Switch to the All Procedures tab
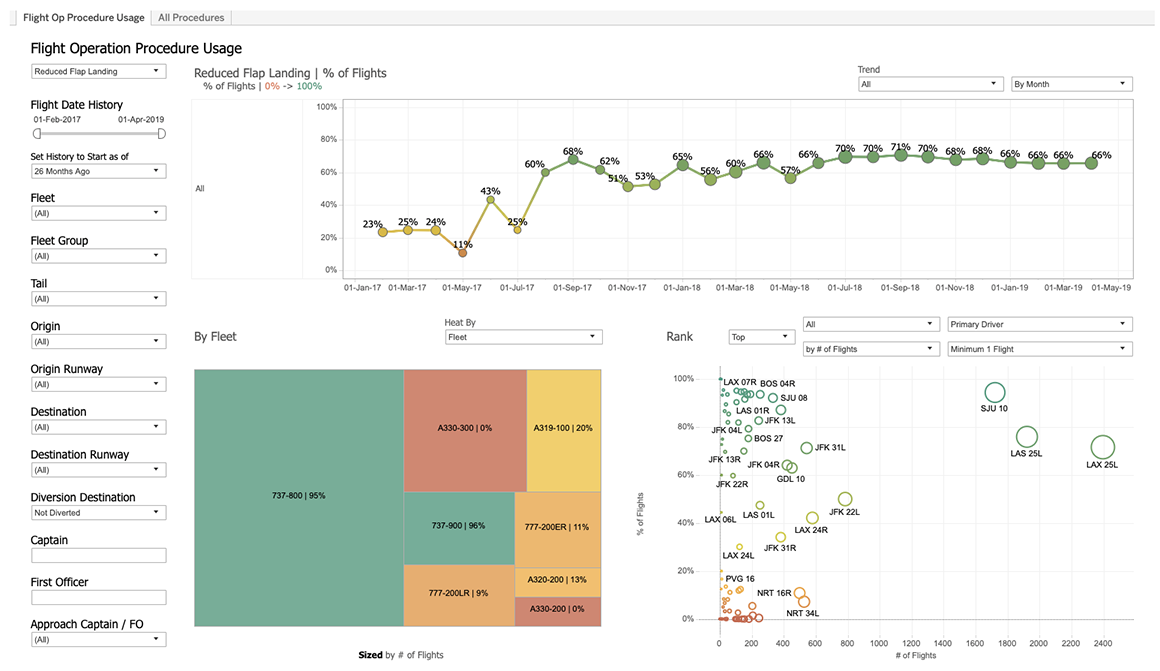 pos(192,17)
